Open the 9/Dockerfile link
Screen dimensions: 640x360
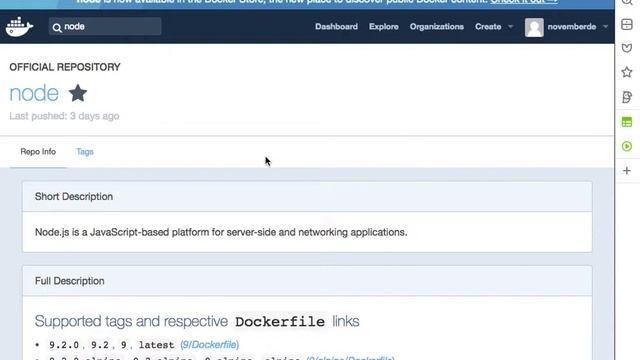210,344
